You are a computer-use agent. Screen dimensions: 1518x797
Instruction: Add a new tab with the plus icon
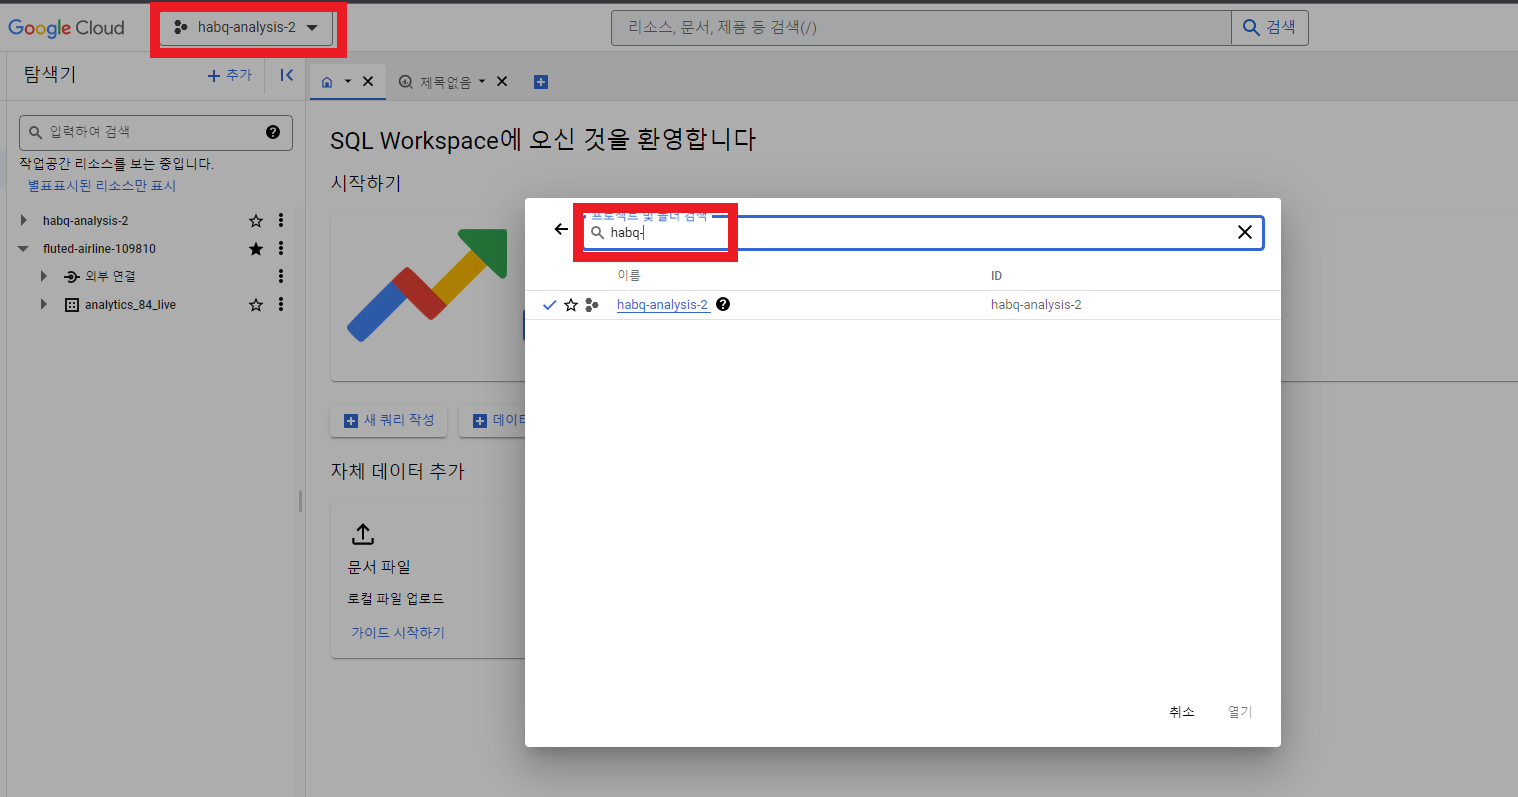tap(541, 82)
